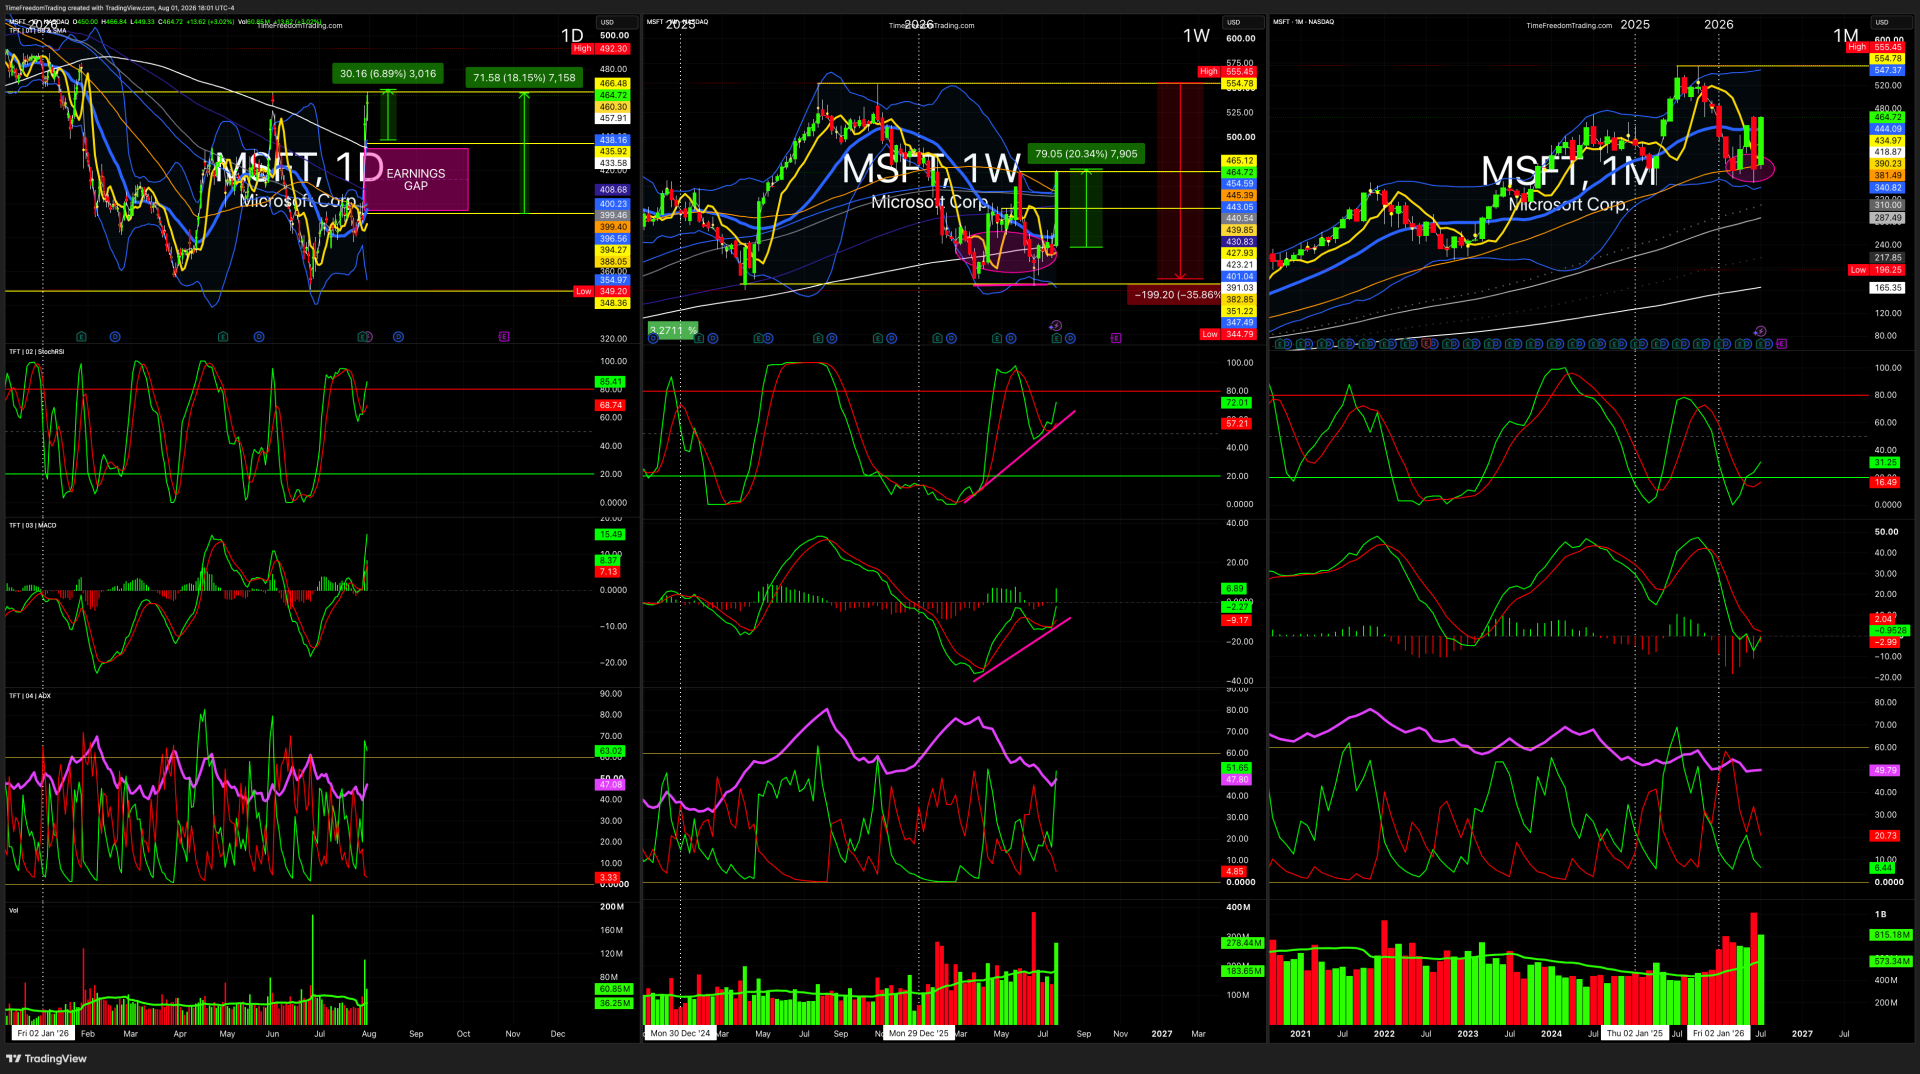Click the '60.85M' volume label on the 1D chart
This screenshot has width=1920, height=1074.
(x=614, y=989)
